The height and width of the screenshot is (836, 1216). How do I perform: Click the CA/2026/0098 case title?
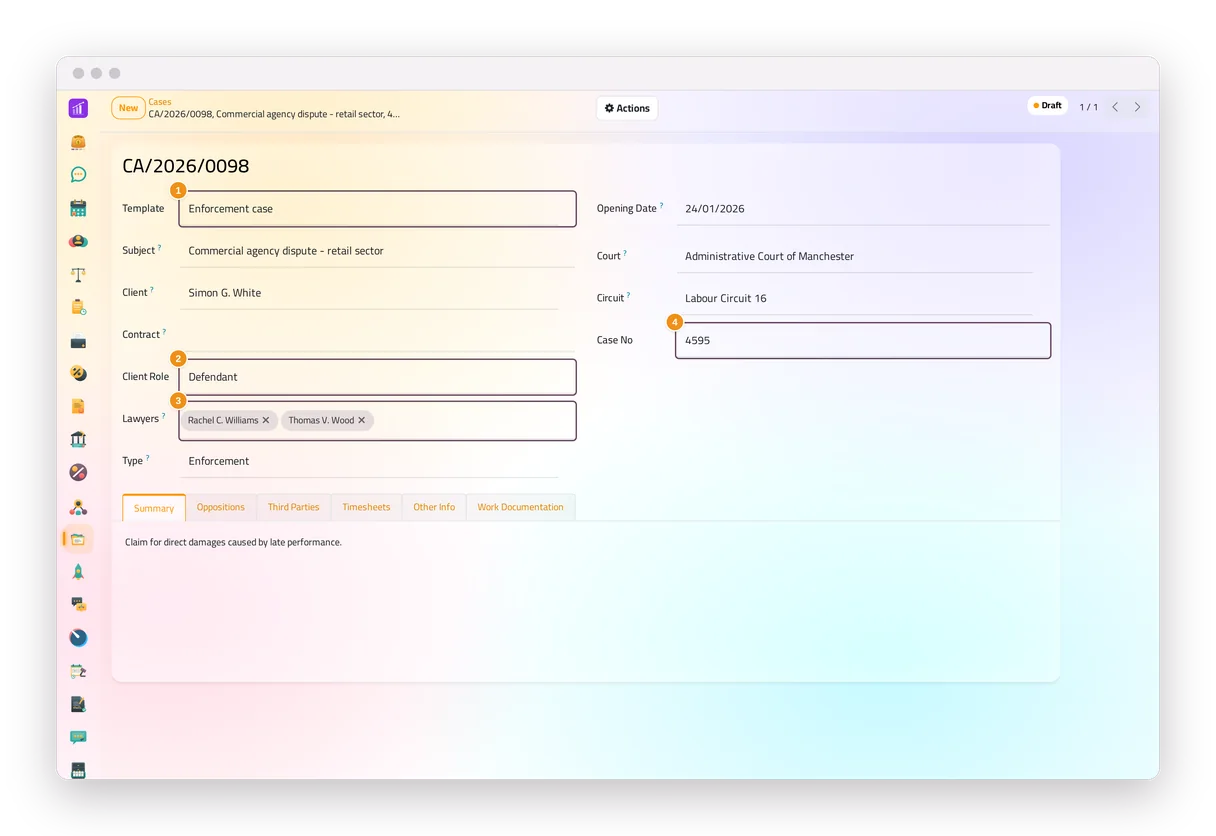tap(186, 166)
